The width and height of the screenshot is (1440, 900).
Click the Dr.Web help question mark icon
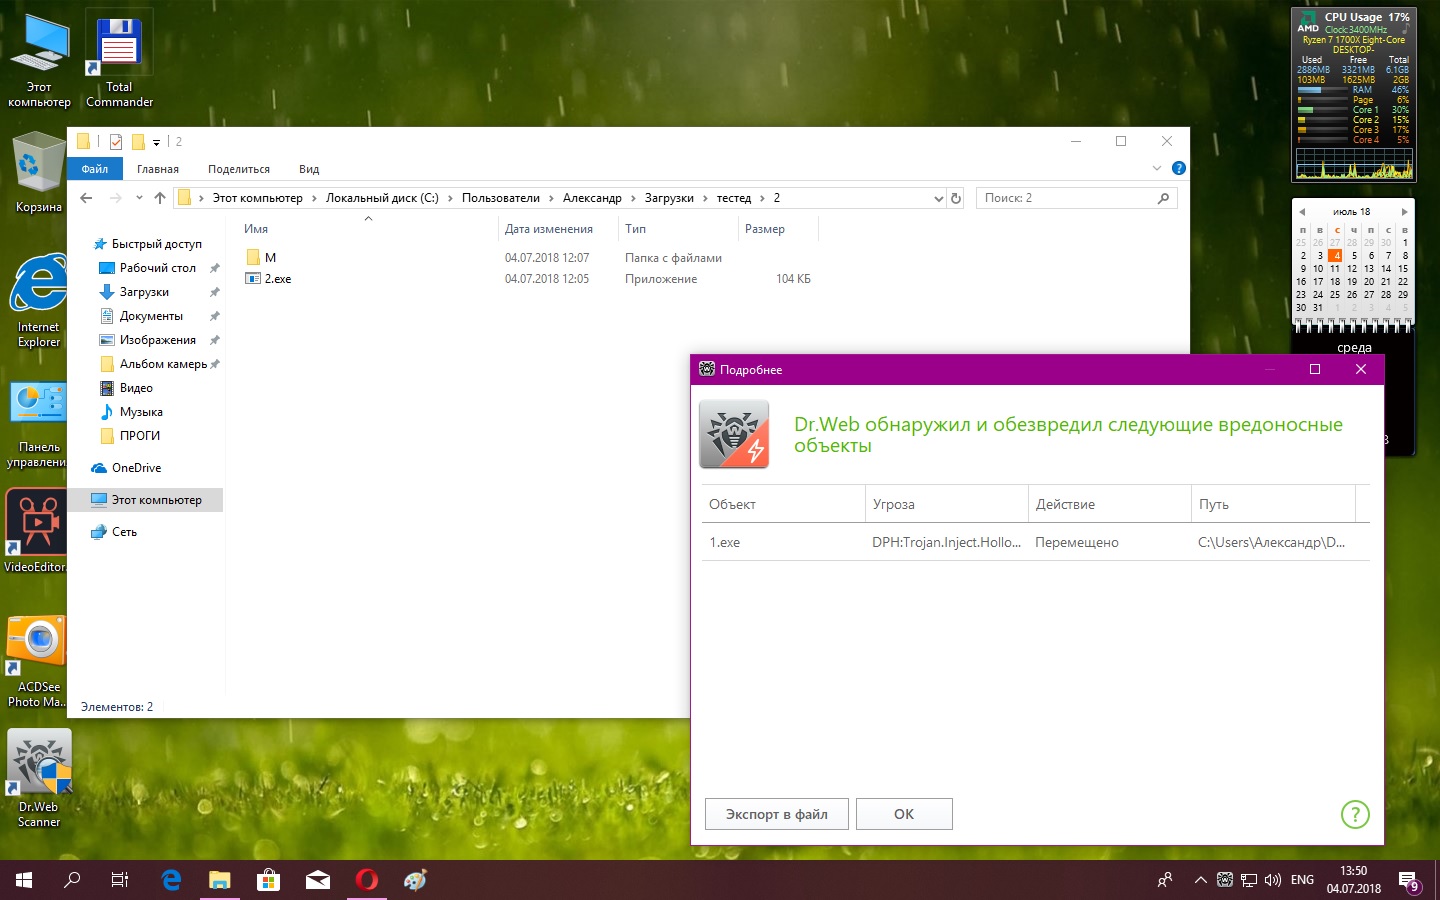[1354, 814]
